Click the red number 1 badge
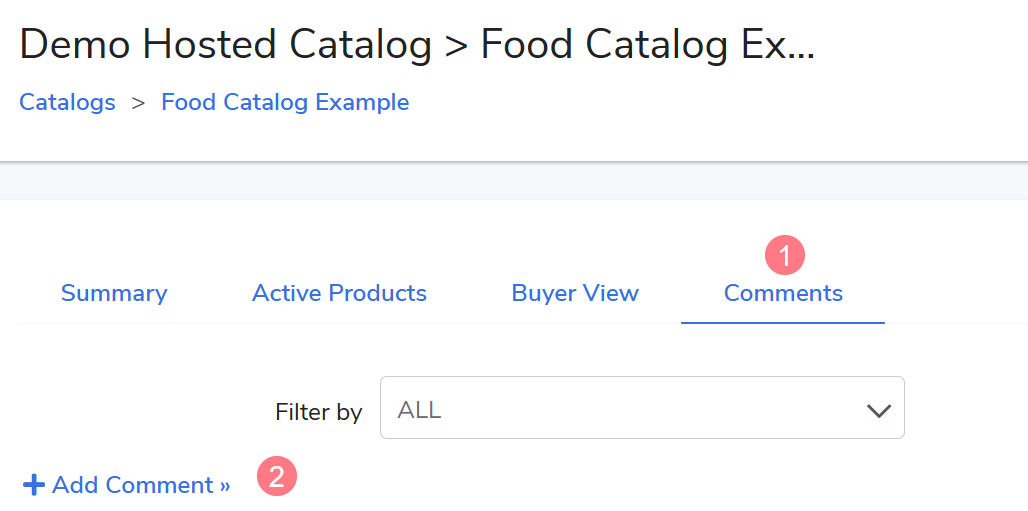The width and height of the screenshot is (1028, 511). pyautogui.click(x=785, y=255)
